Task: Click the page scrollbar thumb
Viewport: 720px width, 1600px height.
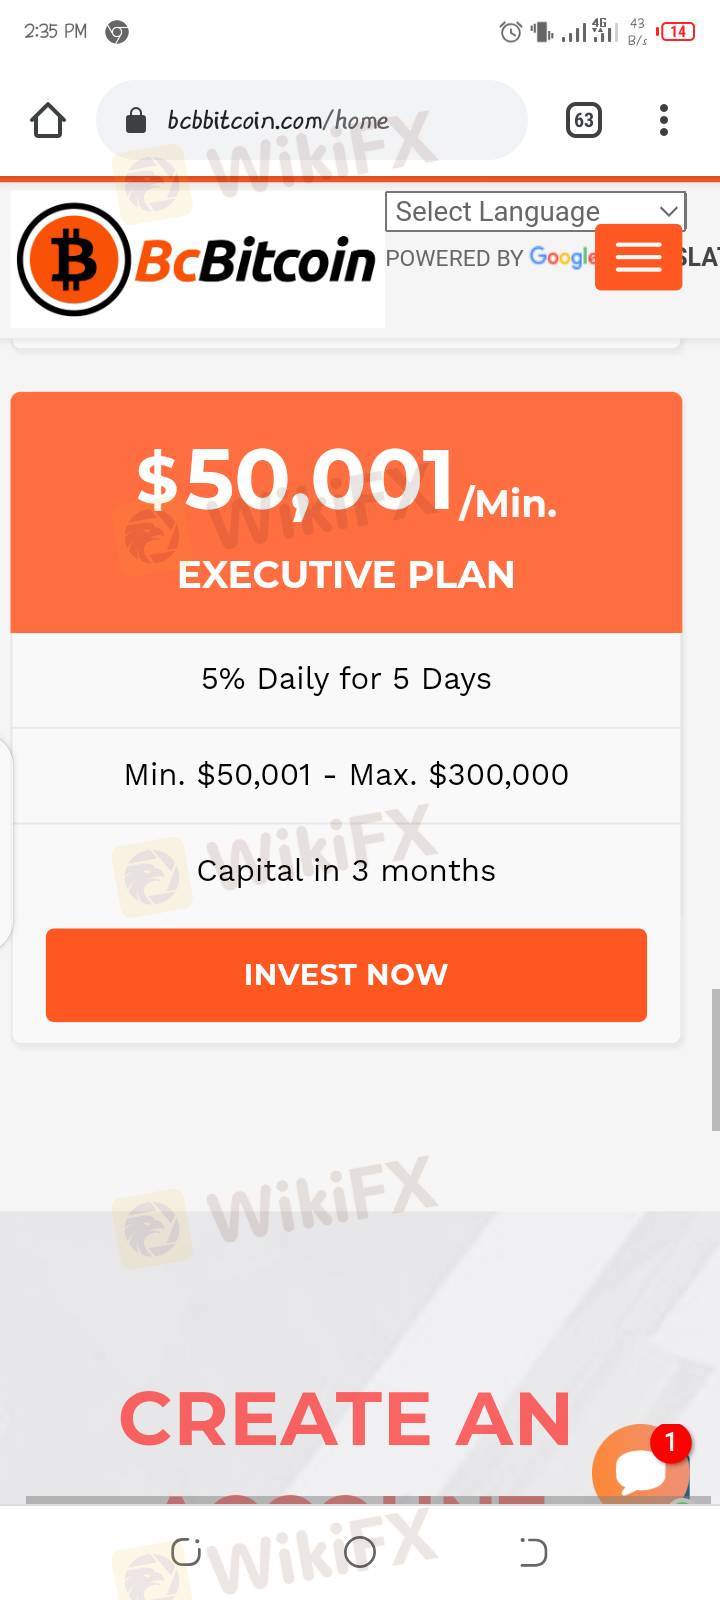Action: click(715, 1060)
